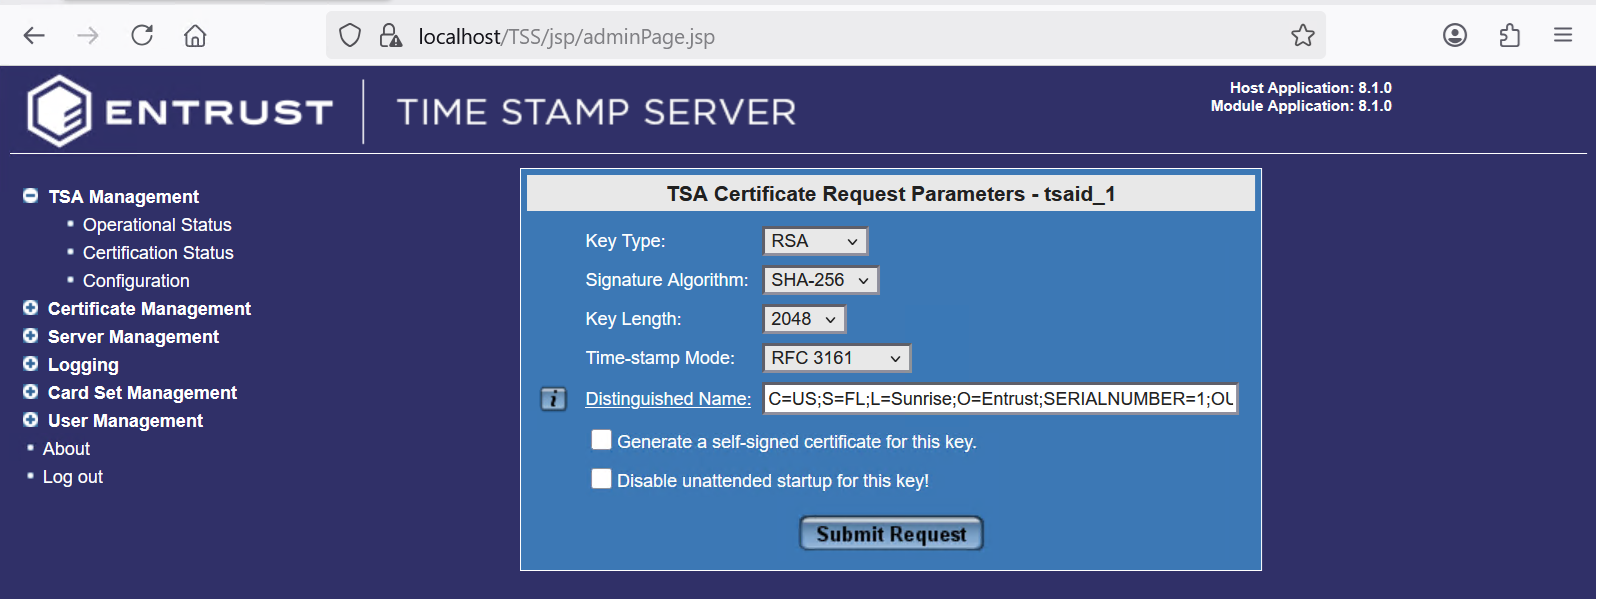Image resolution: width=1603 pixels, height=599 pixels.
Task: Expand Card Set Management section
Action: [31, 392]
